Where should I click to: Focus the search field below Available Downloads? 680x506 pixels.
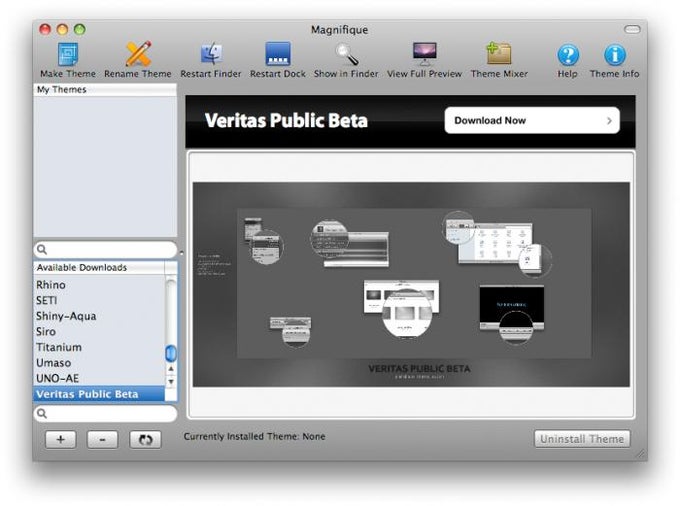click(105, 413)
